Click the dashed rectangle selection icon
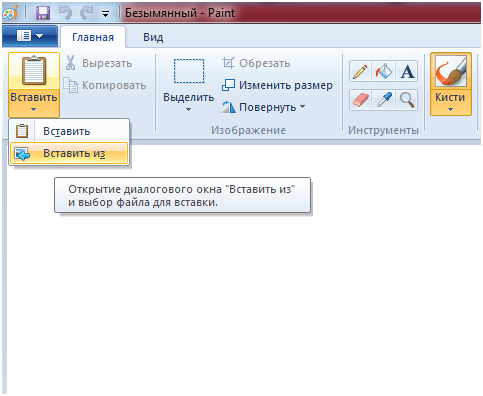 (189, 71)
